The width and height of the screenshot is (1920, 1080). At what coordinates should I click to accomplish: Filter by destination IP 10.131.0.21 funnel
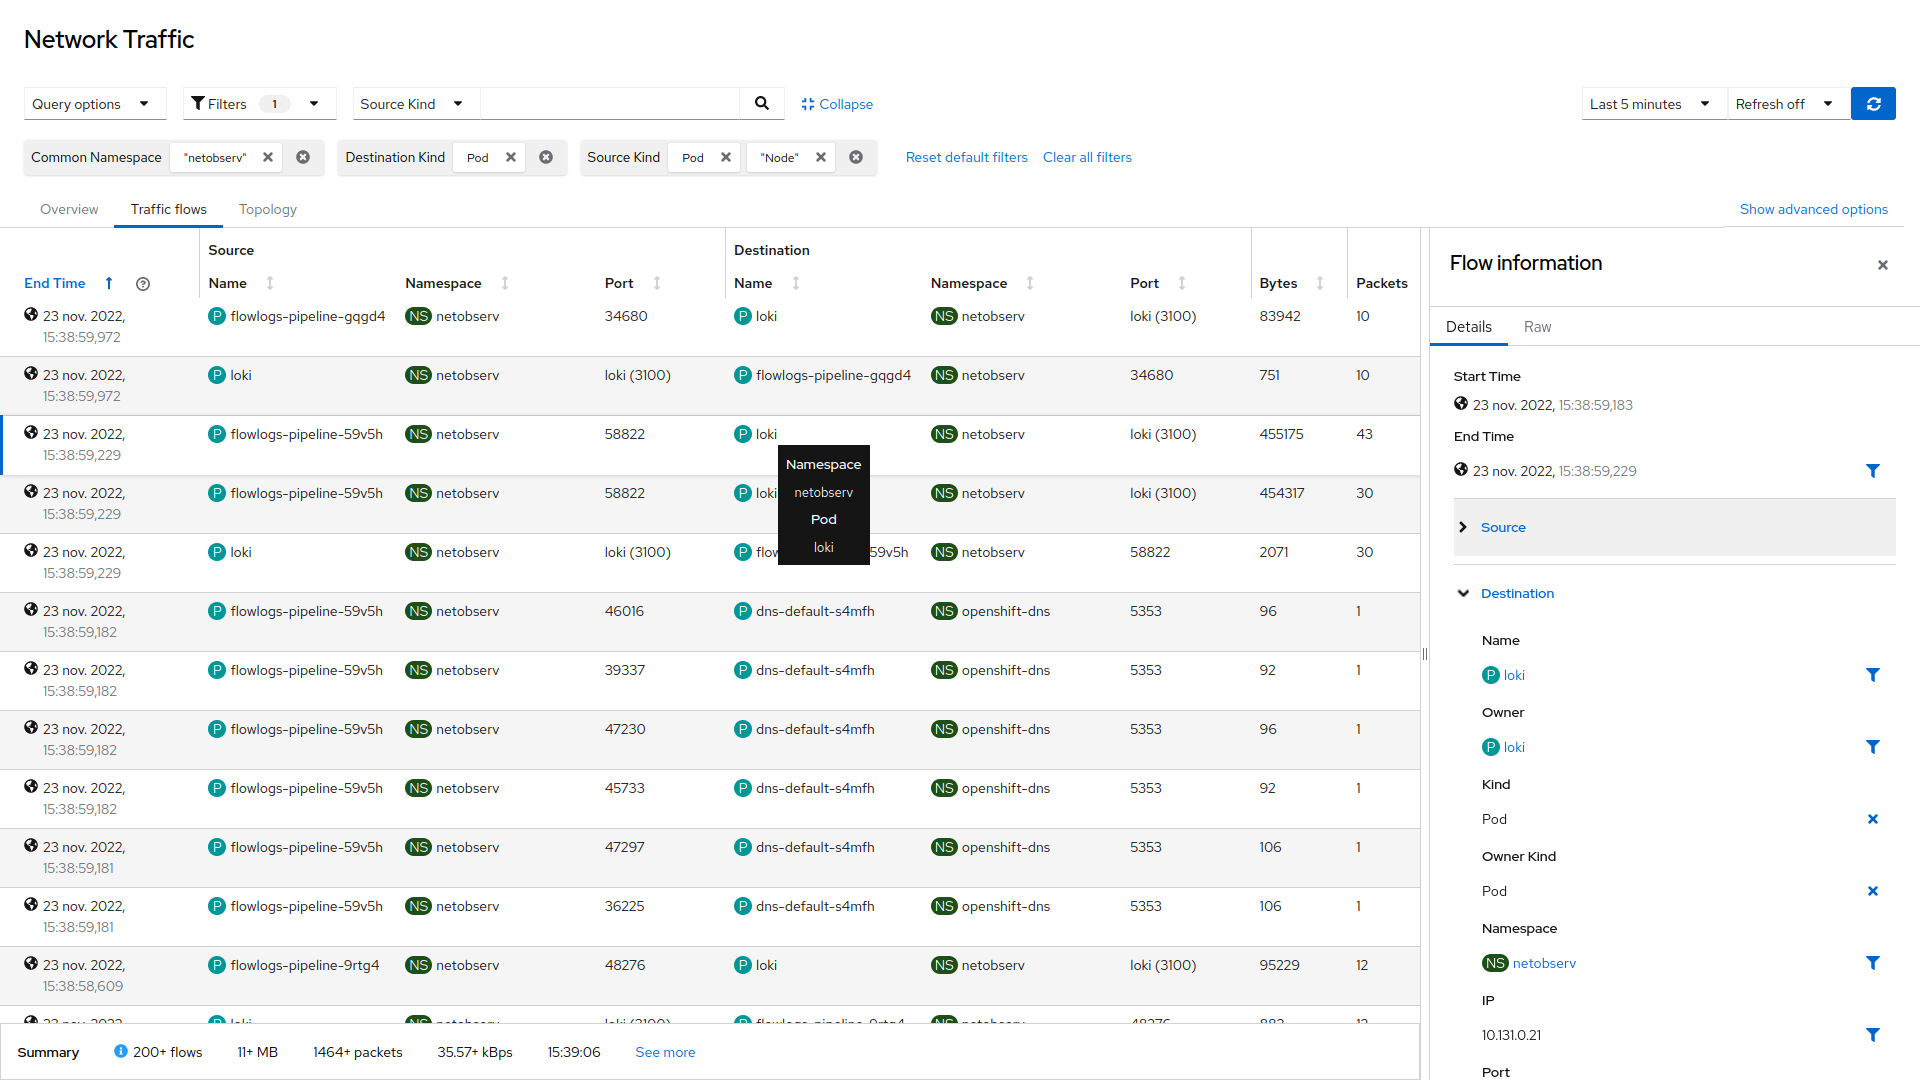coord(1872,1035)
